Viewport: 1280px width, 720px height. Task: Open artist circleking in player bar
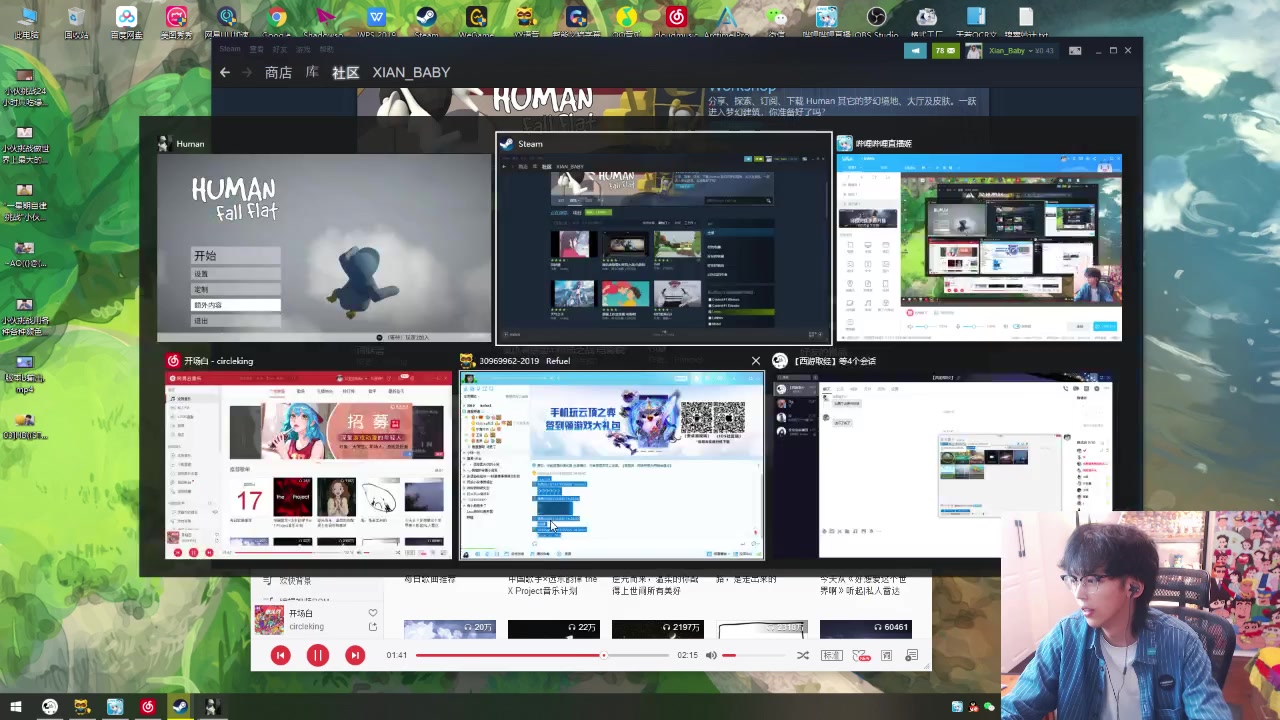tap(306, 627)
